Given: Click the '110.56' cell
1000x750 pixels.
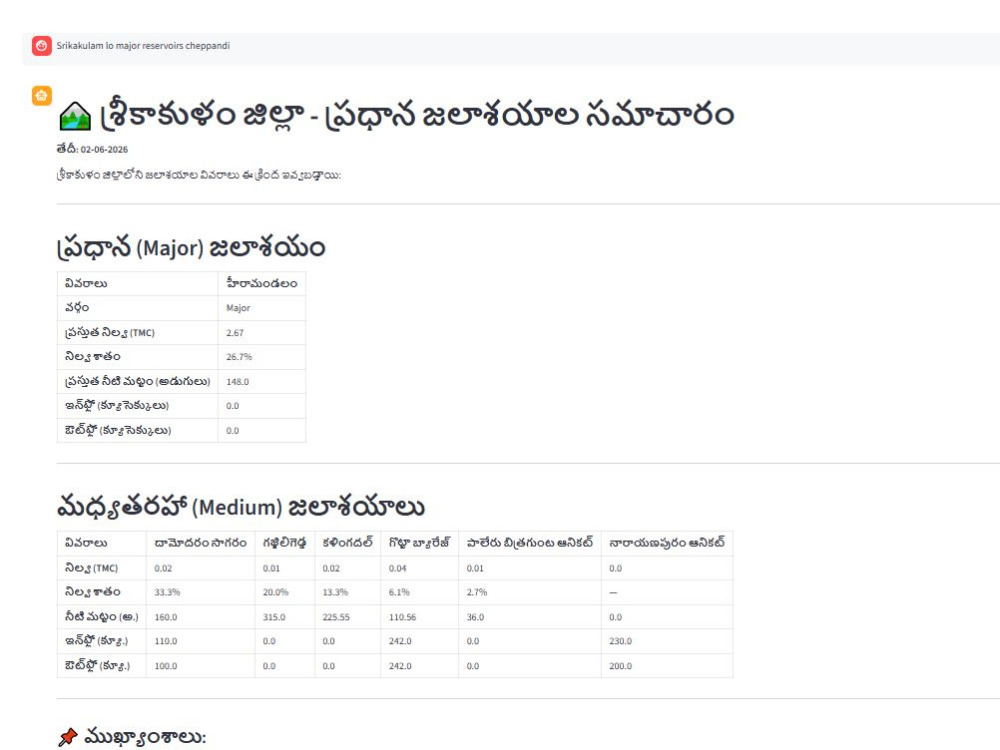Looking at the screenshot, I should (x=402, y=617).
